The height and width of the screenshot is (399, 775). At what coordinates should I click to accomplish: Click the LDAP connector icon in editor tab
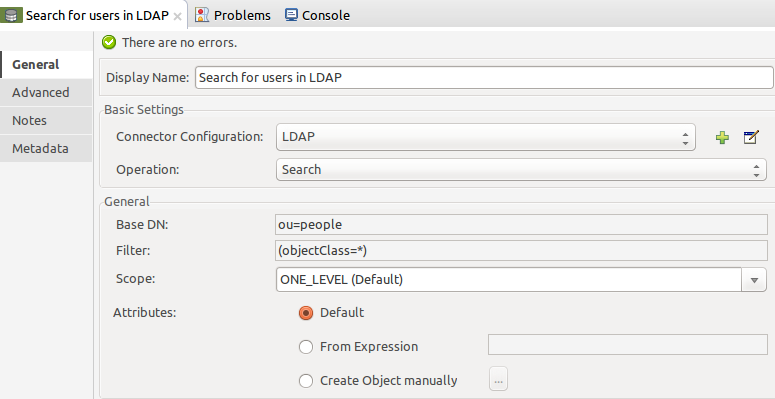pos(11,15)
